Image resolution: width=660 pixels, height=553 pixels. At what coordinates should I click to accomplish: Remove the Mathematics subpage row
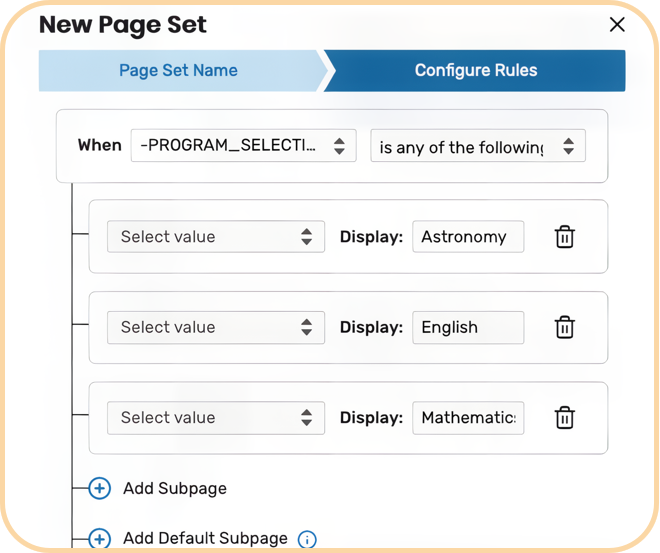click(x=564, y=418)
